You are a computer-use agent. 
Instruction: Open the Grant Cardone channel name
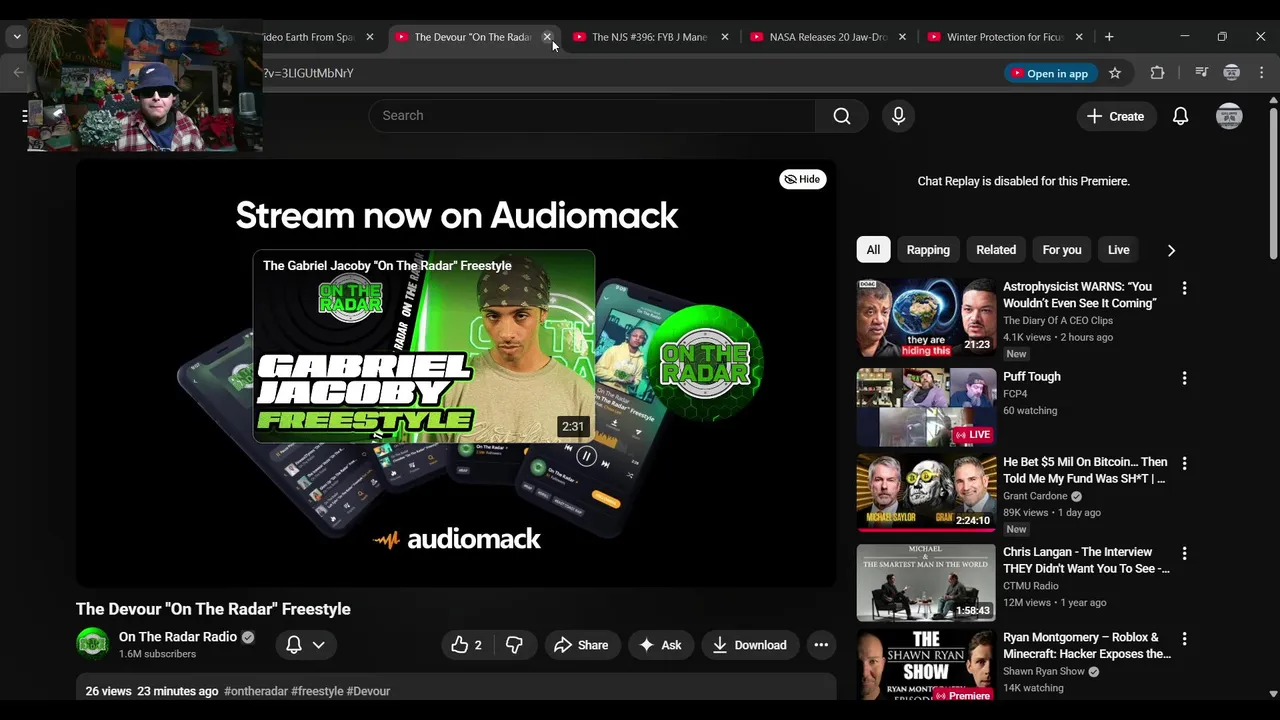(1035, 496)
